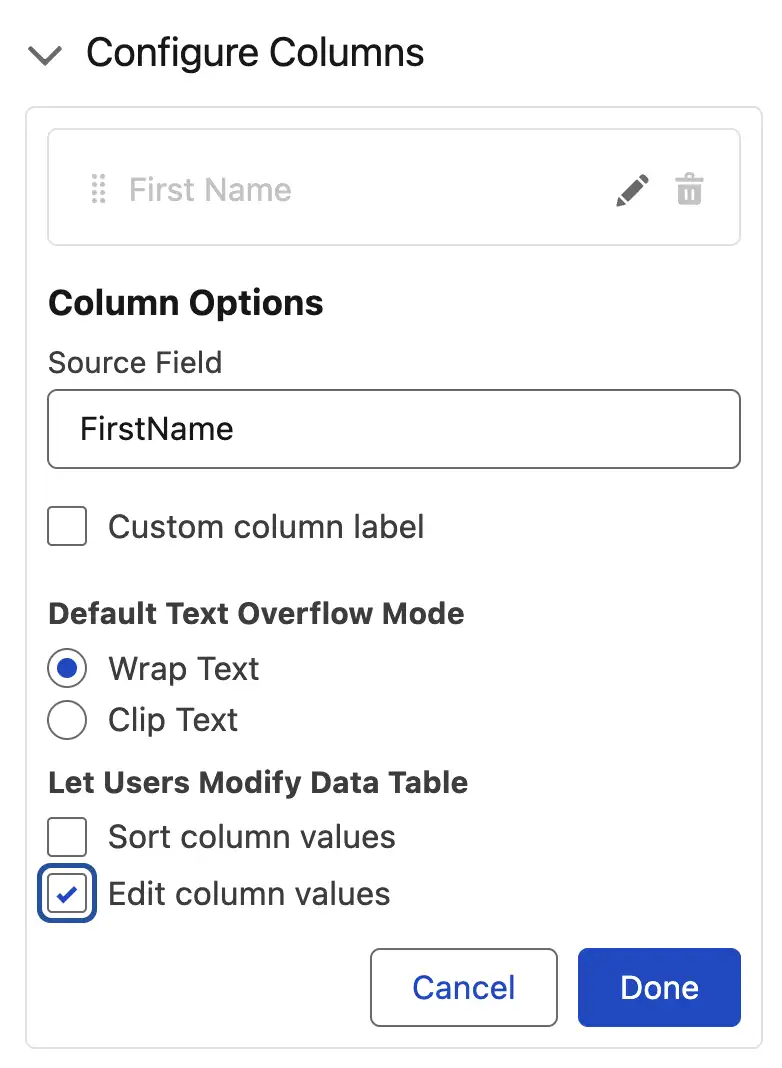Click the Let Users Modify Data Table heading

click(258, 782)
